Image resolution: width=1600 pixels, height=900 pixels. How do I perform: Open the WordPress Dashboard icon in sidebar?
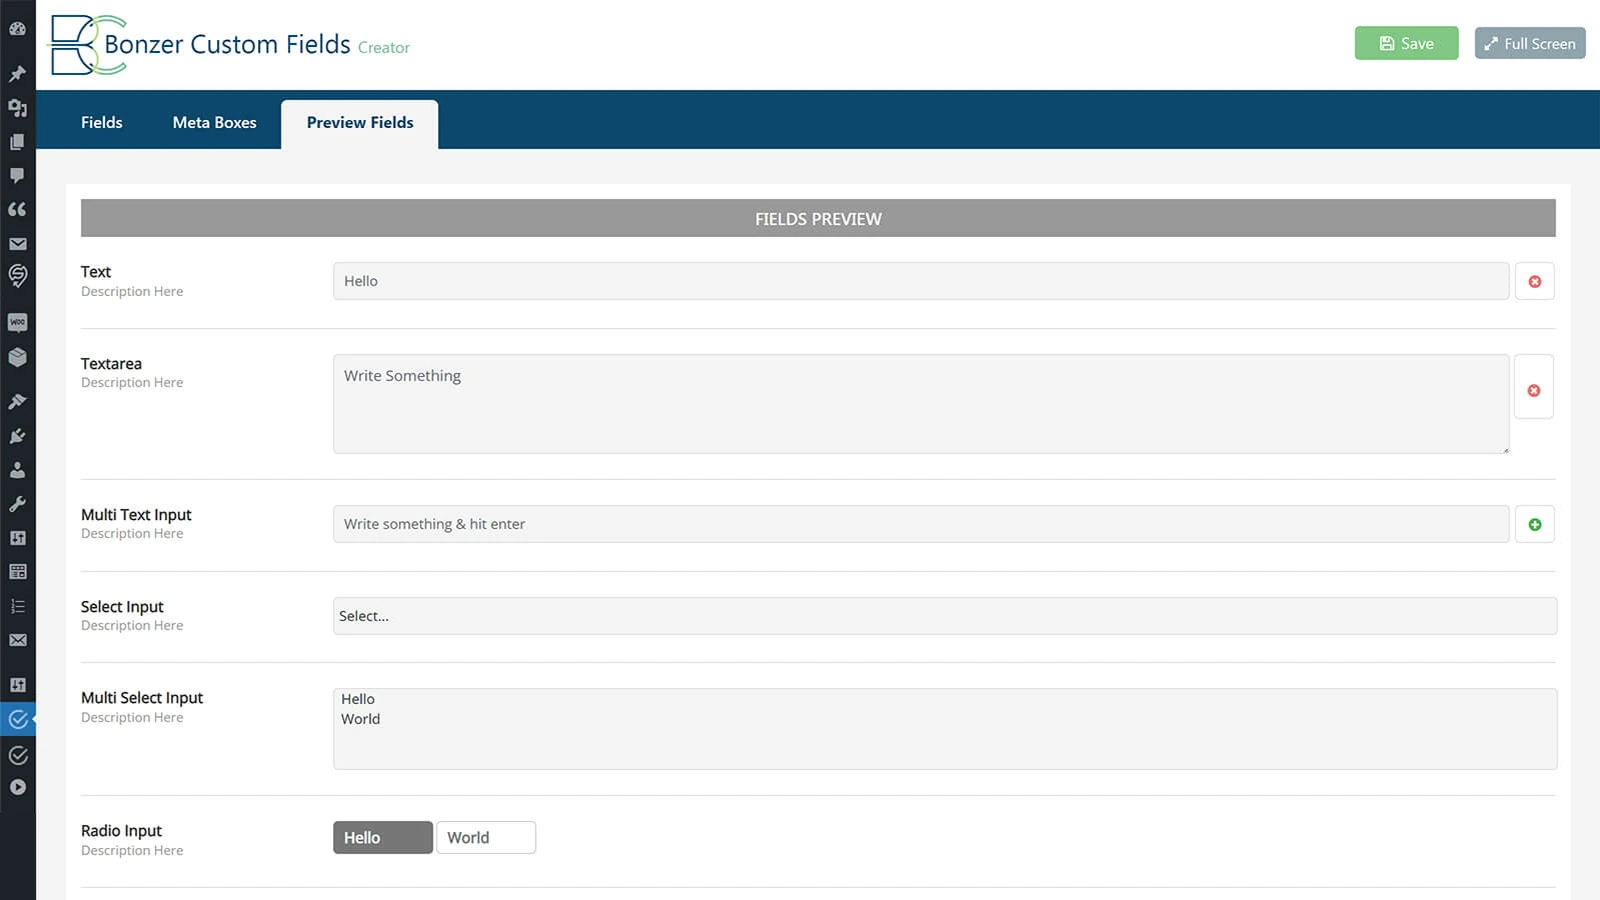point(17,29)
